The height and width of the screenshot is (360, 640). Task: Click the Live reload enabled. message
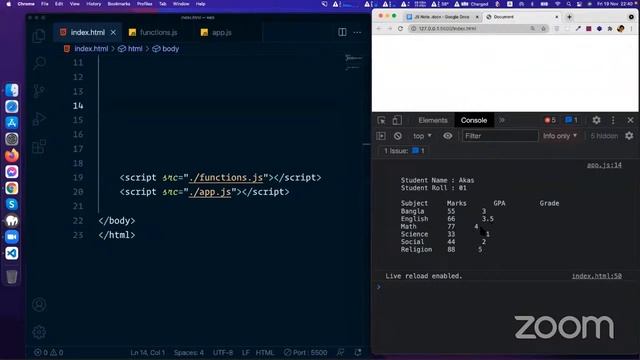(424, 276)
